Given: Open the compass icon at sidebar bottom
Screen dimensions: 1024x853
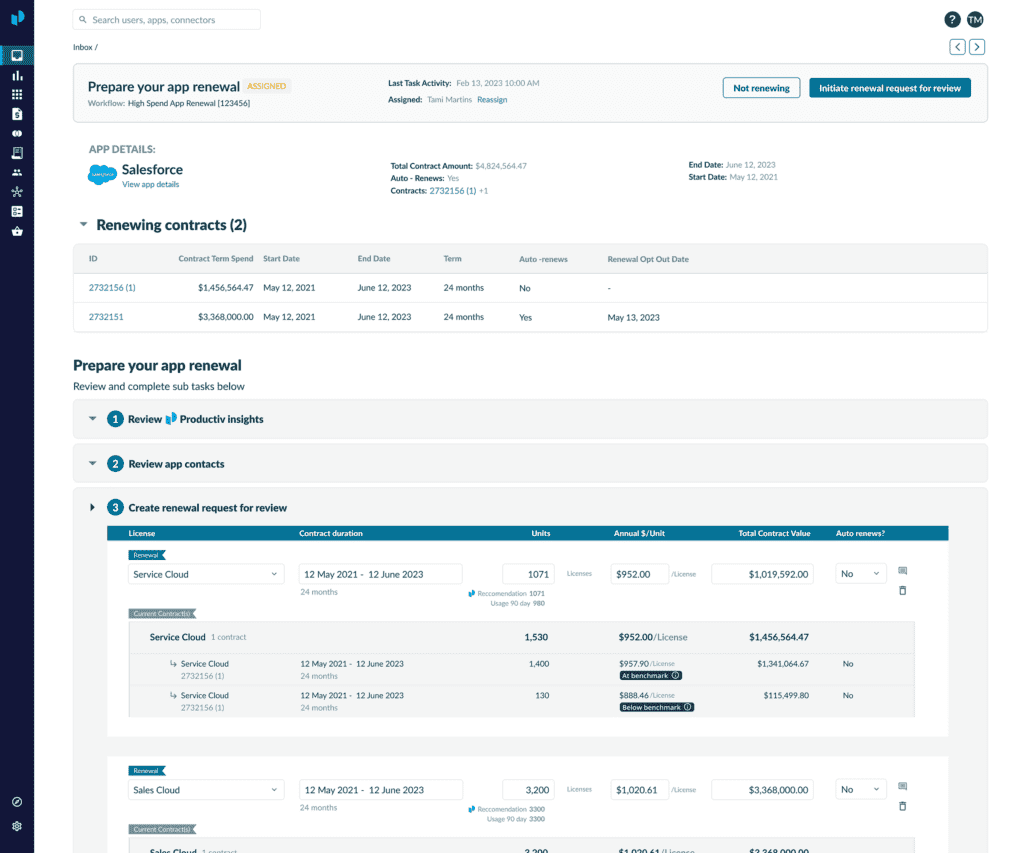Looking at the screenshot, I should pos(17,802).
